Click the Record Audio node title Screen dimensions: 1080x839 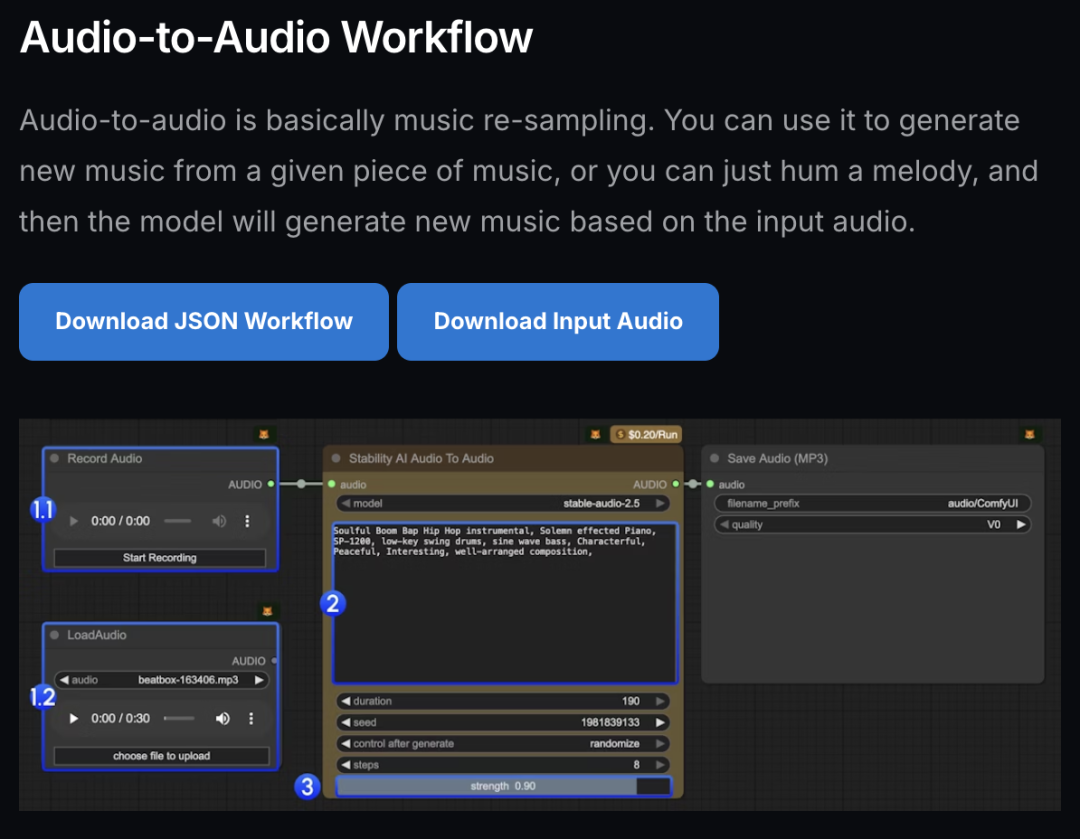(105, 458)
